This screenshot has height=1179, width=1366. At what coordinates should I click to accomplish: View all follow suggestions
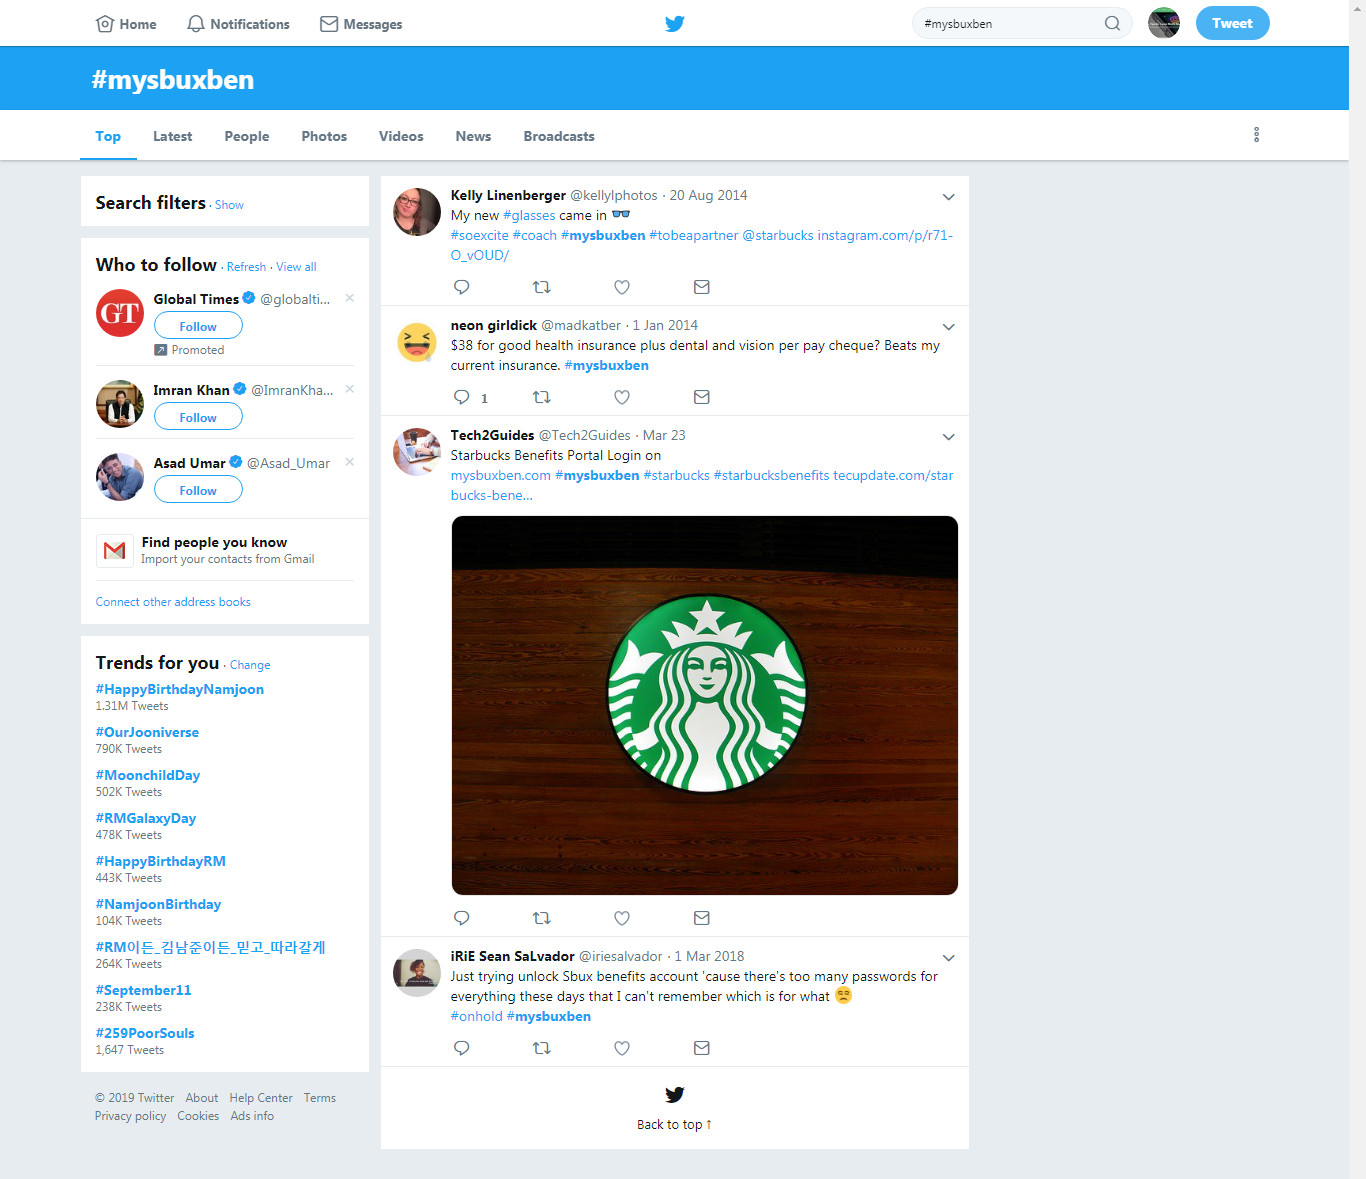(x=296, y=267)
